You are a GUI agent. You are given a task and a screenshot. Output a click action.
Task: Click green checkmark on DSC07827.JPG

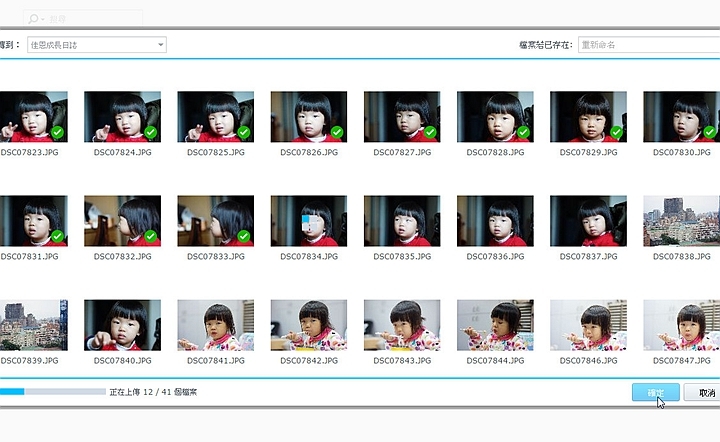click(430, 132)
